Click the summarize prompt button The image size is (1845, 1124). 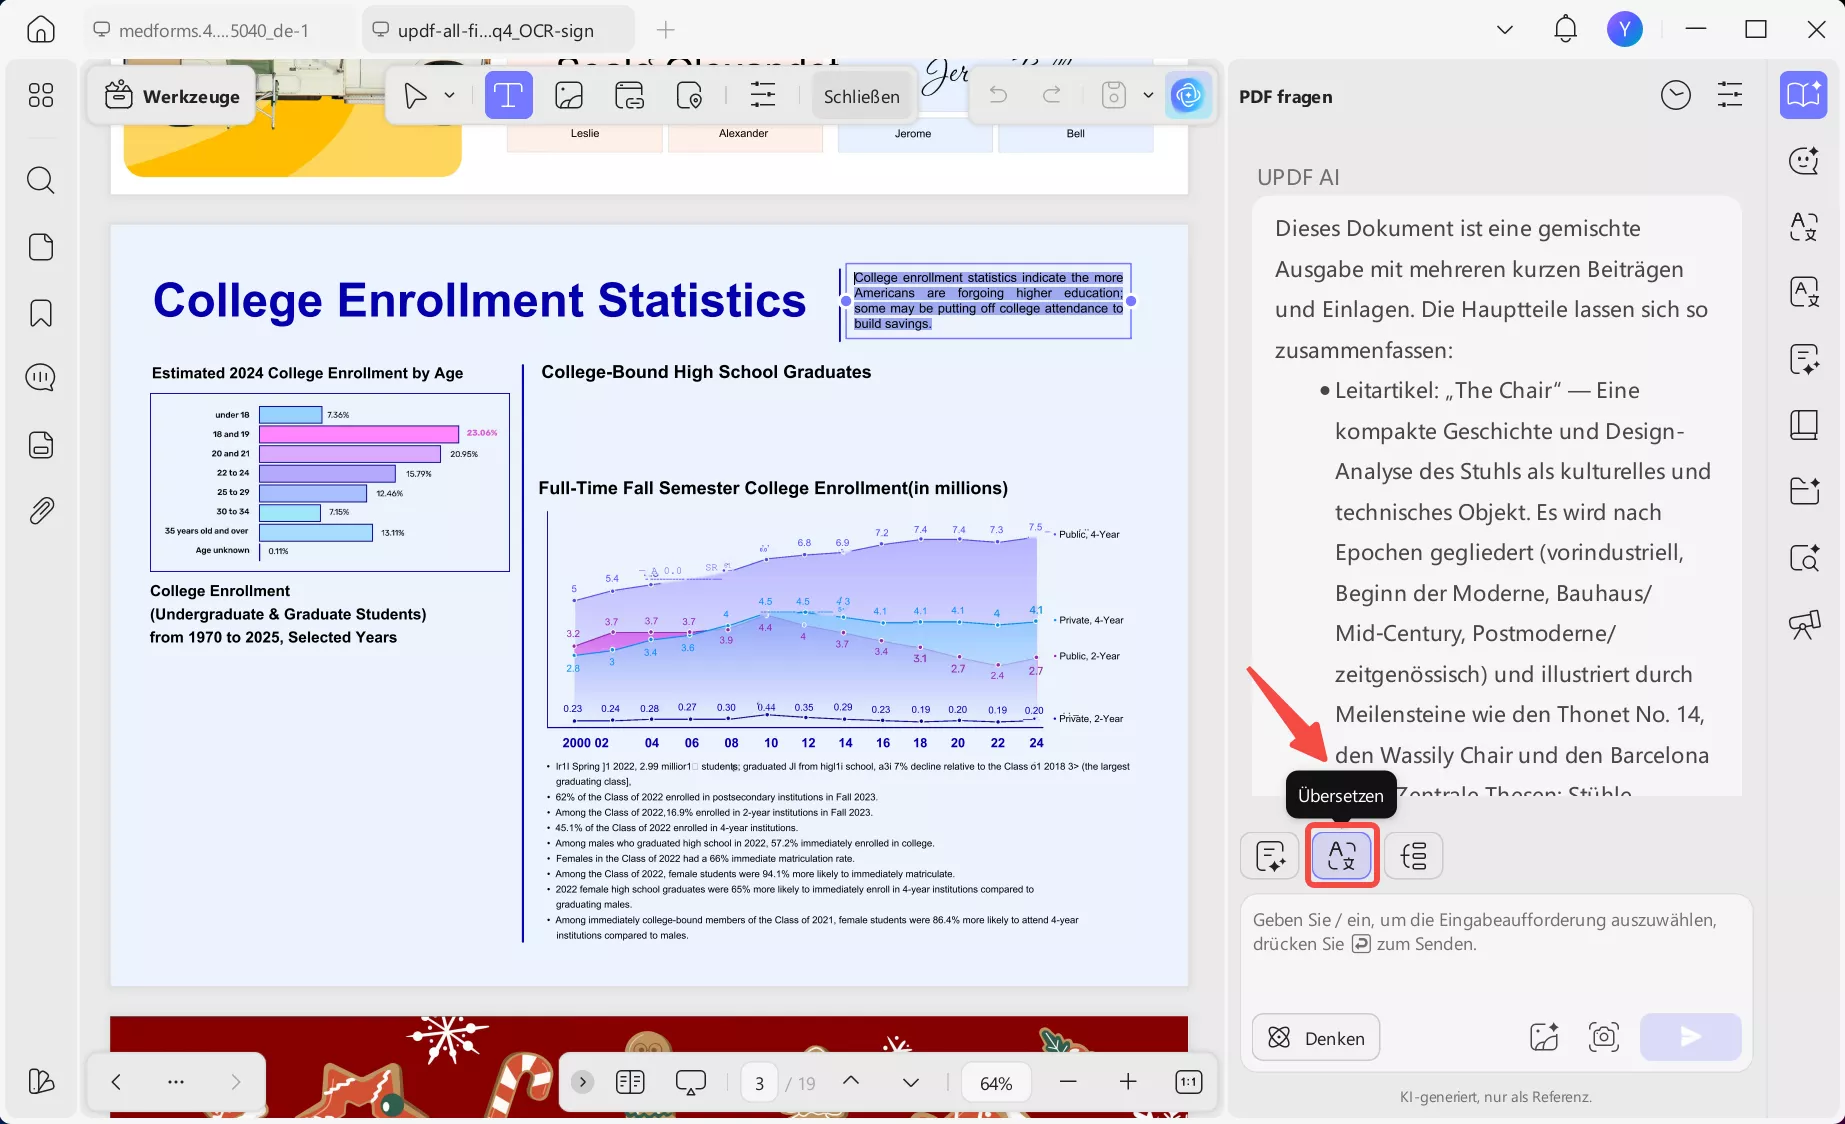click(x=1270, y=856)
